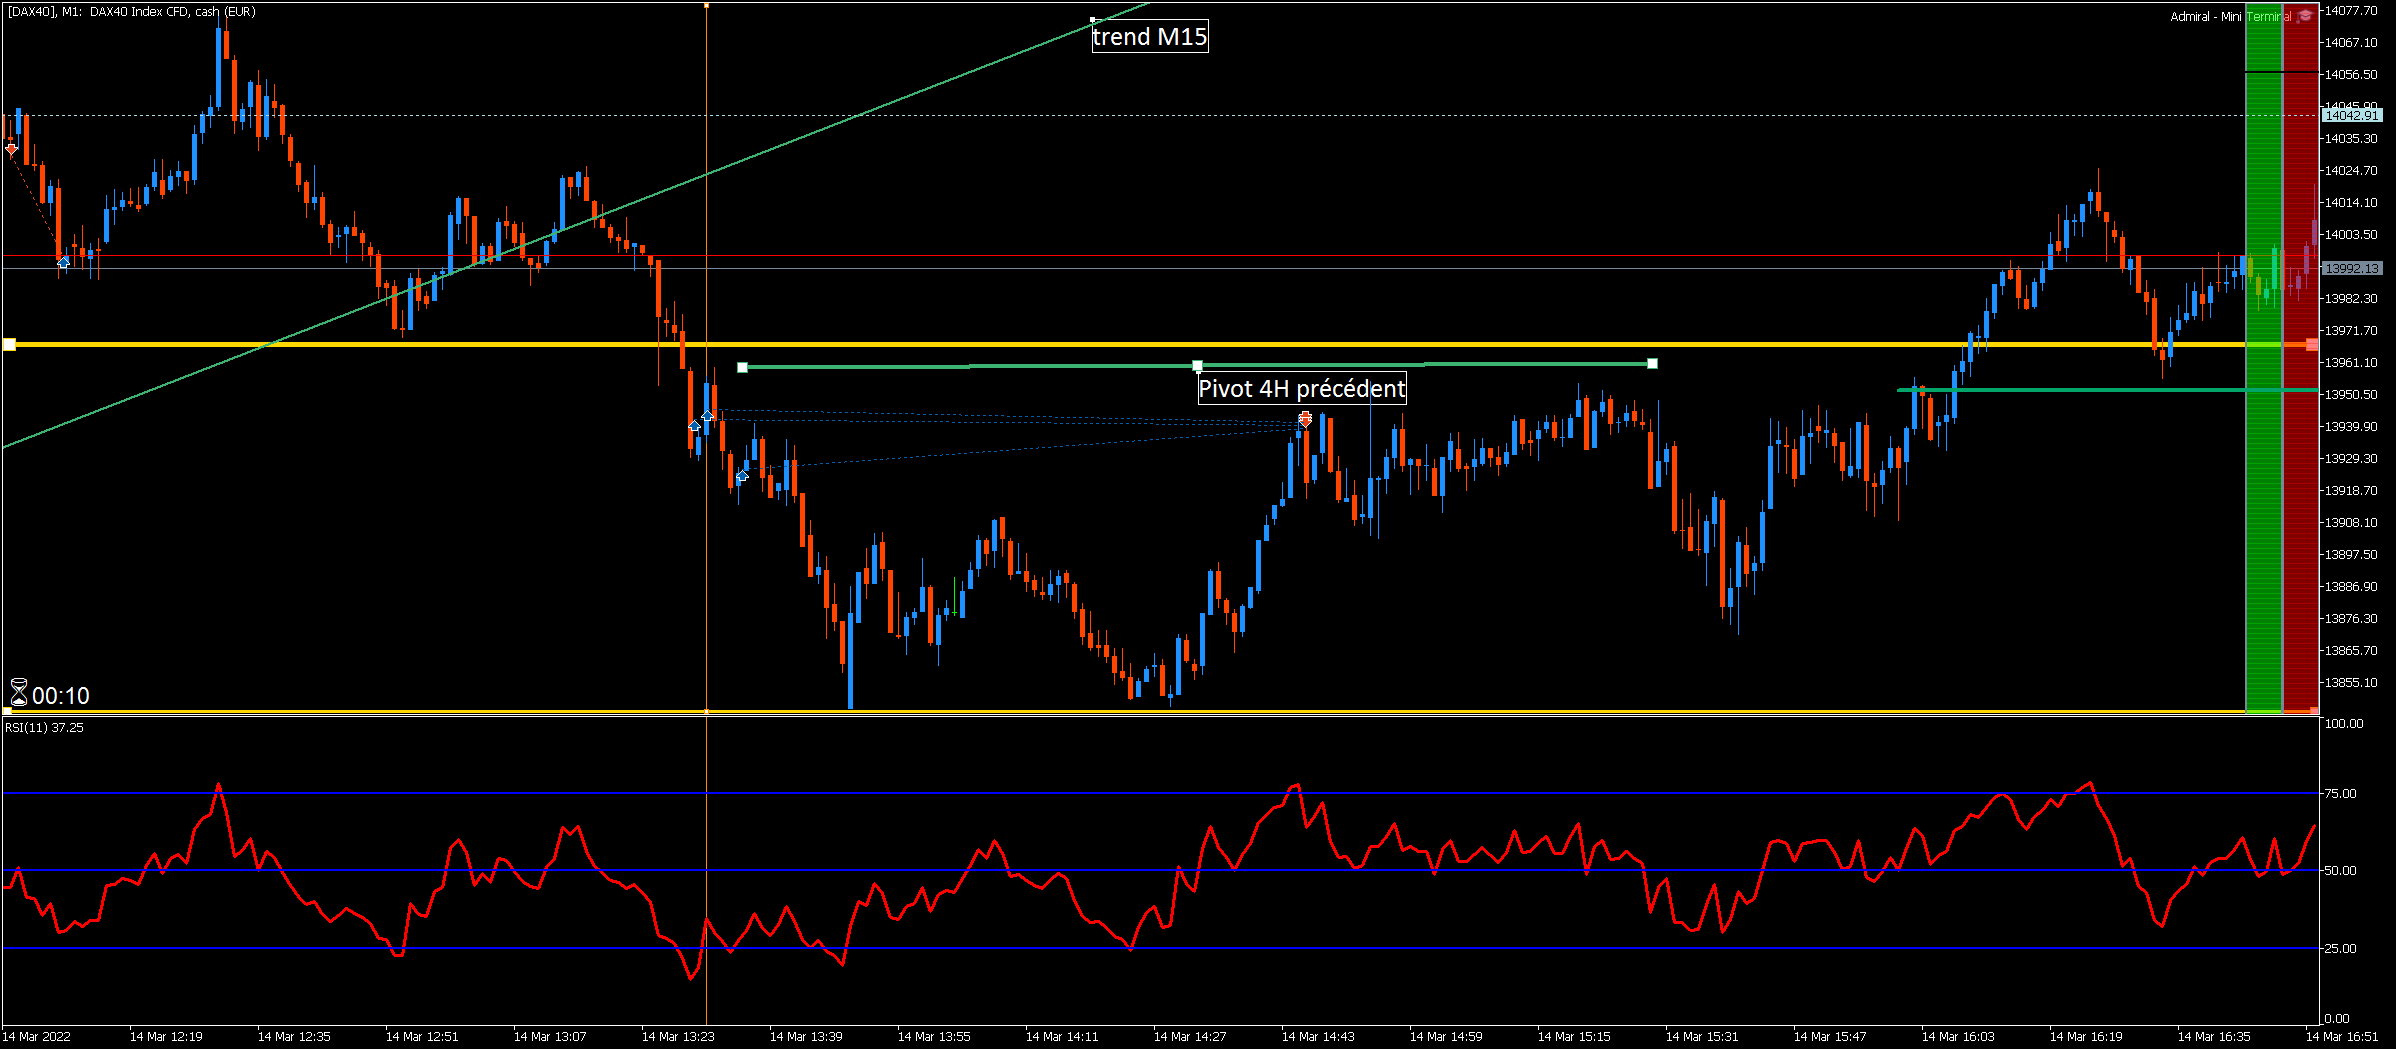
Task: Select the left anchor of the green Pivot line
Action: [x=742, y=368]
